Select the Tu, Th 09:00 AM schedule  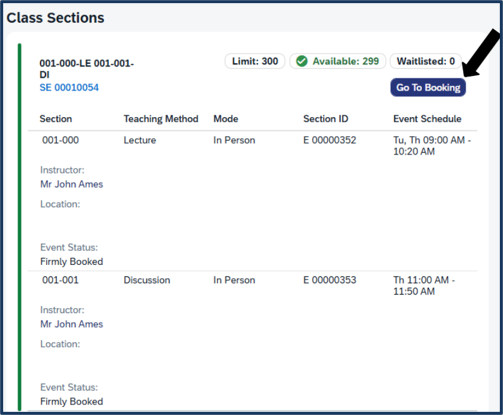pos(432,146)
